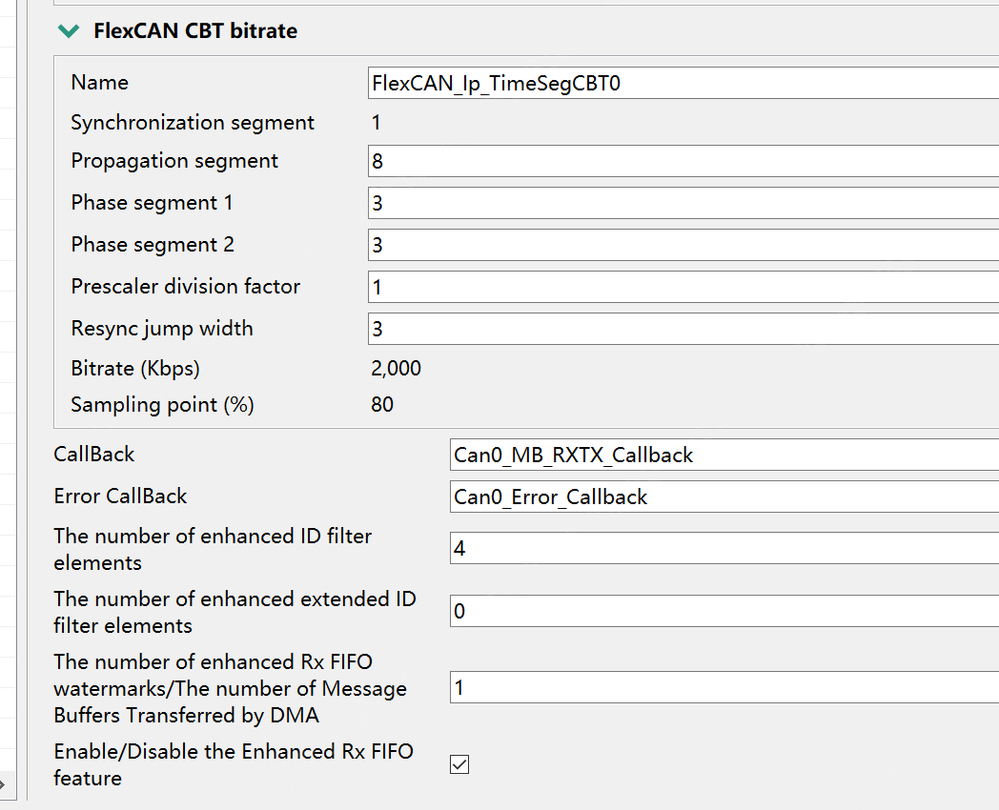Click the enhanced ID filter elements field
Screen dimensions: 999x810
click(x=650, y=548)
